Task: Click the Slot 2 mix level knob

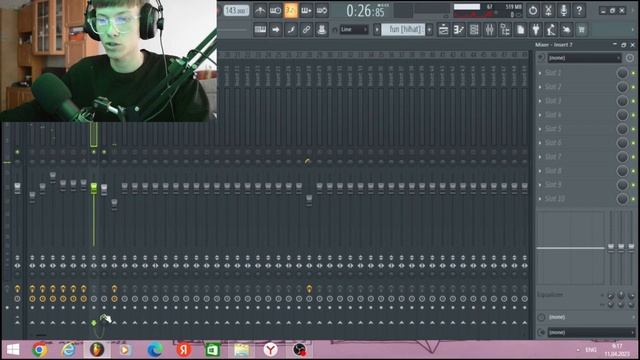Action: tap(622, 87)
